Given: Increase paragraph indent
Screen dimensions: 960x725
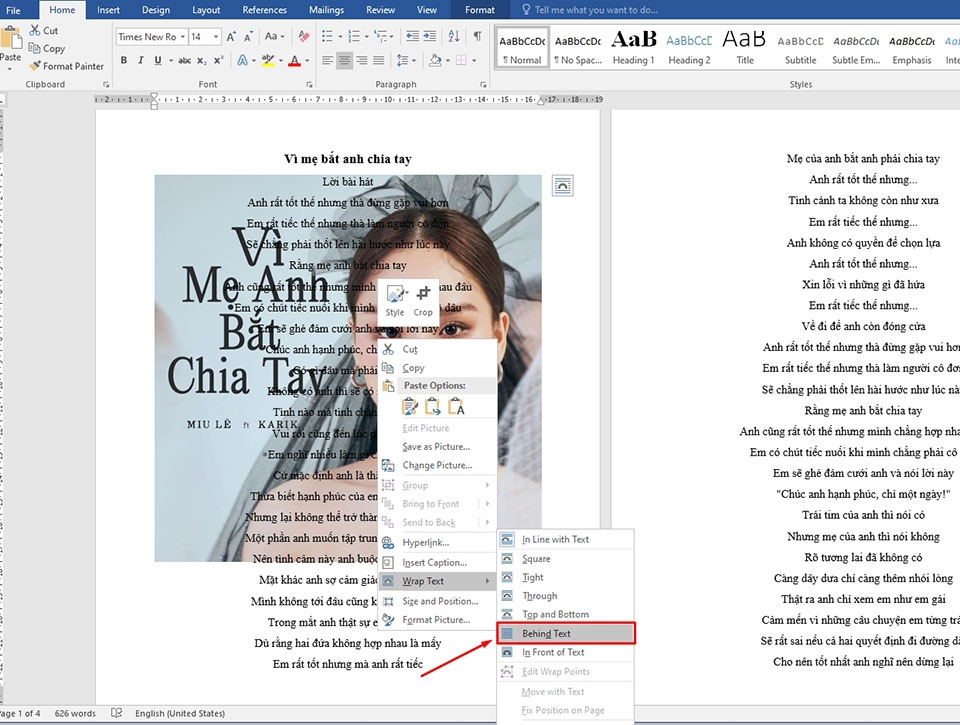Looking at the screenshot, I should 430,36.
